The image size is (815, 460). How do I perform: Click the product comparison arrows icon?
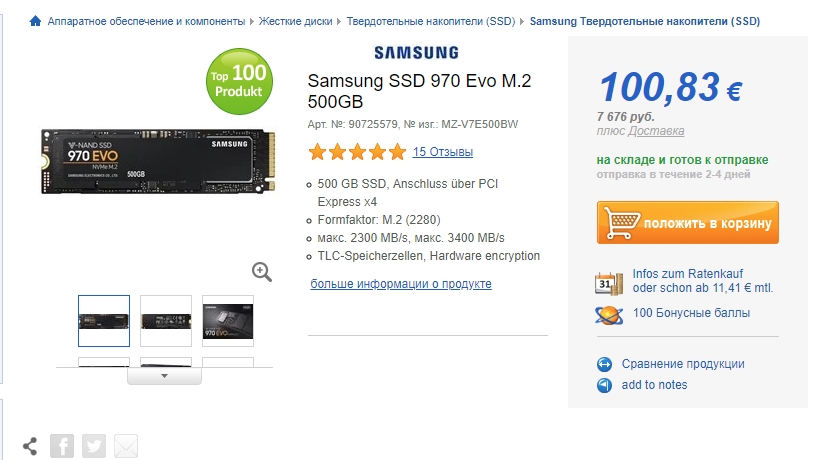pyautogui.click(x=604, y=364)
